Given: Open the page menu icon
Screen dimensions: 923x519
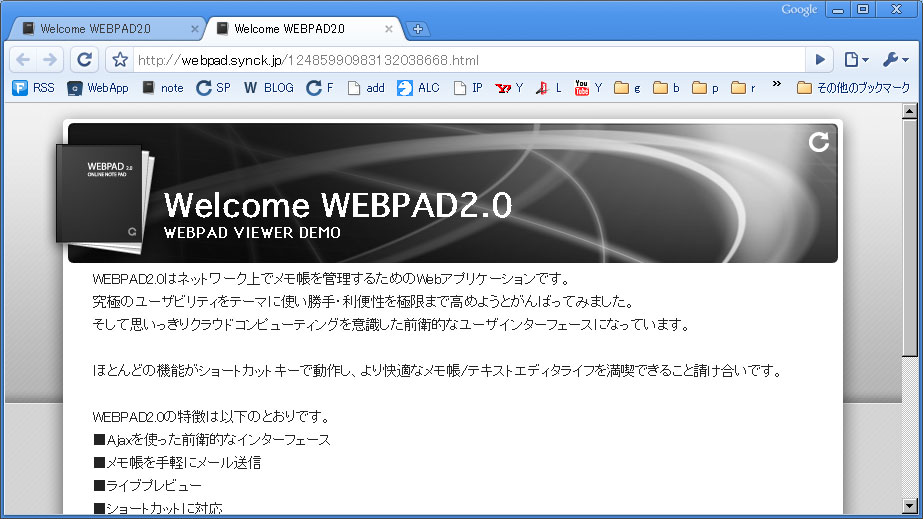Looking at the screenshot, I should point(856,59).
